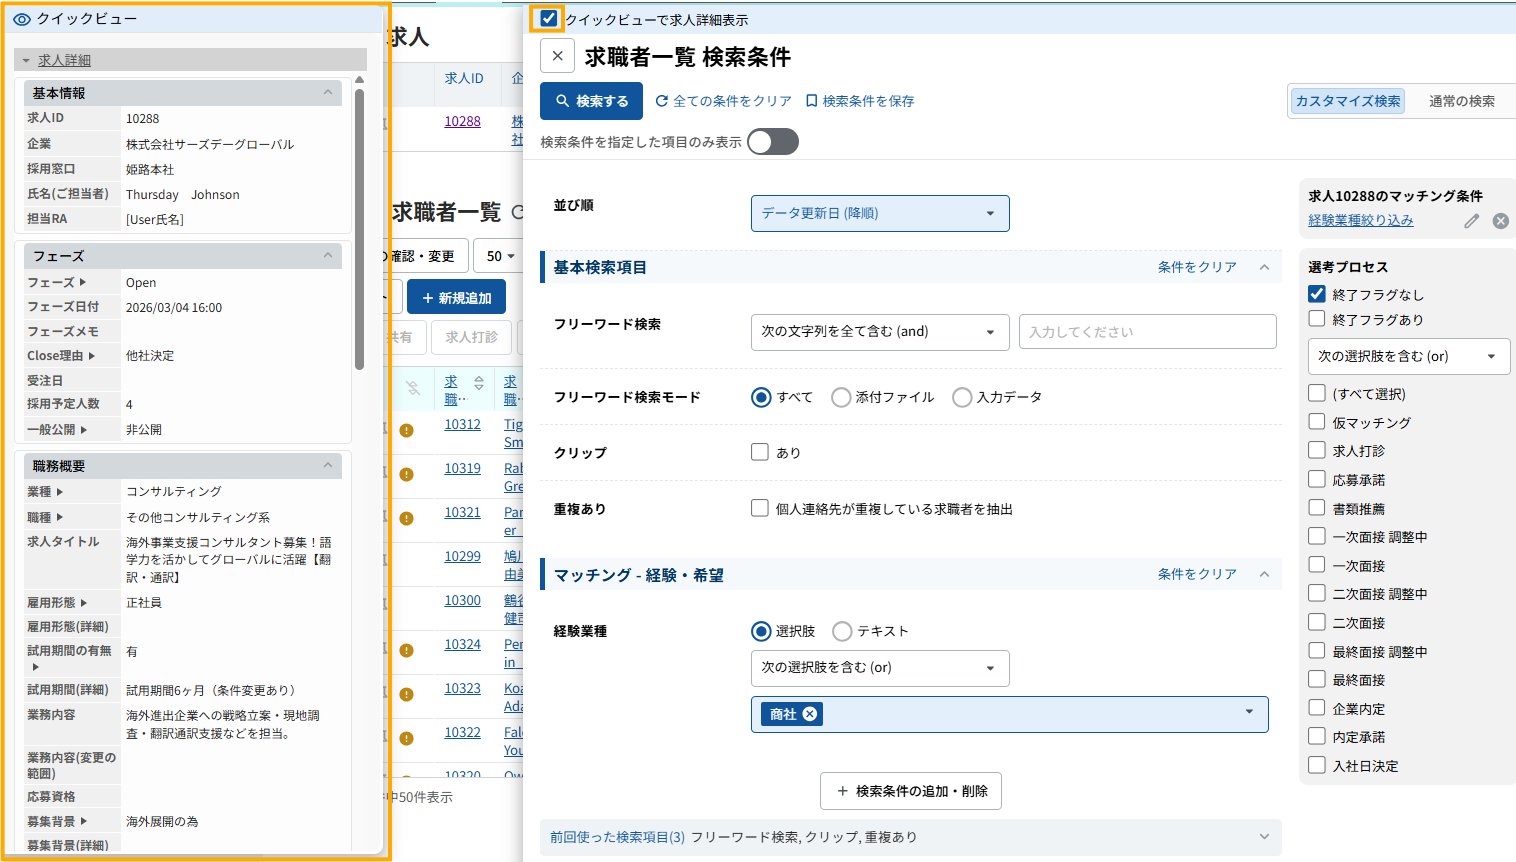Click the warning icon beside job seeker 10312
This screenshot has height=862, width=1516.
coord(406,430)
